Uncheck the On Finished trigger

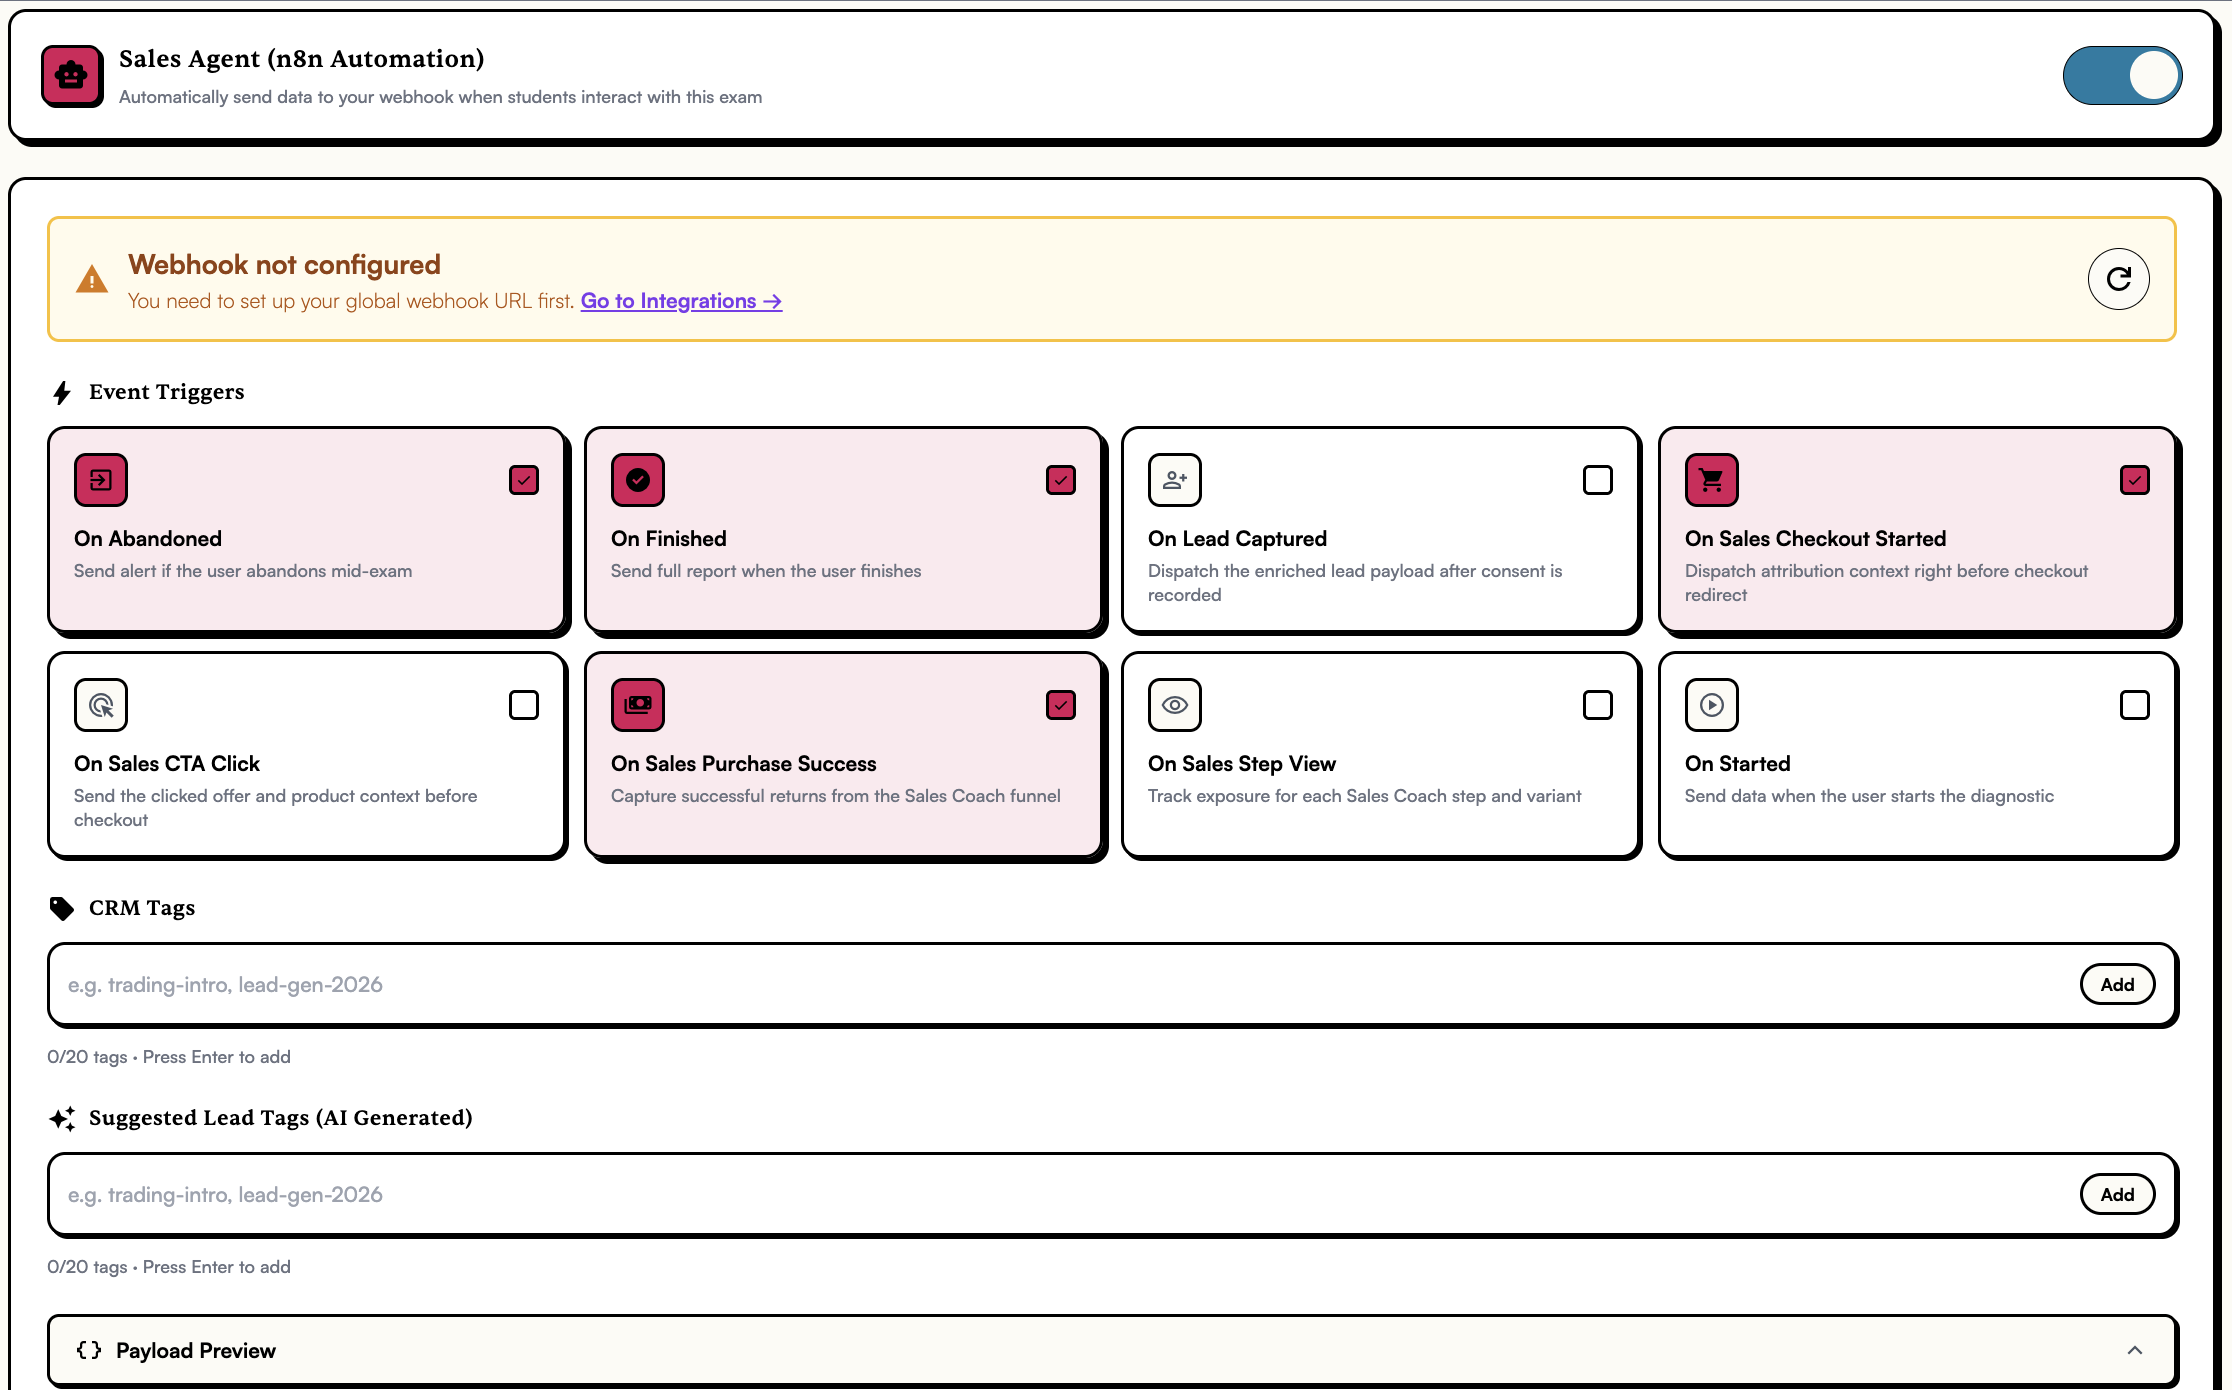(1060, 480)
